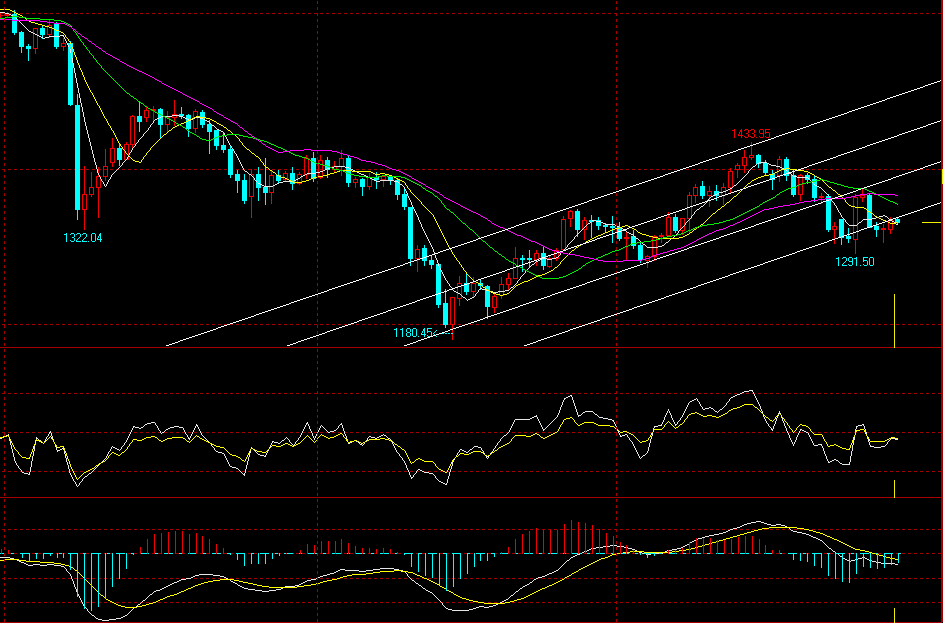Select the lowest candlestick beside the 1180.45 label
Screen dimensions: 943x623
[452, 318]
